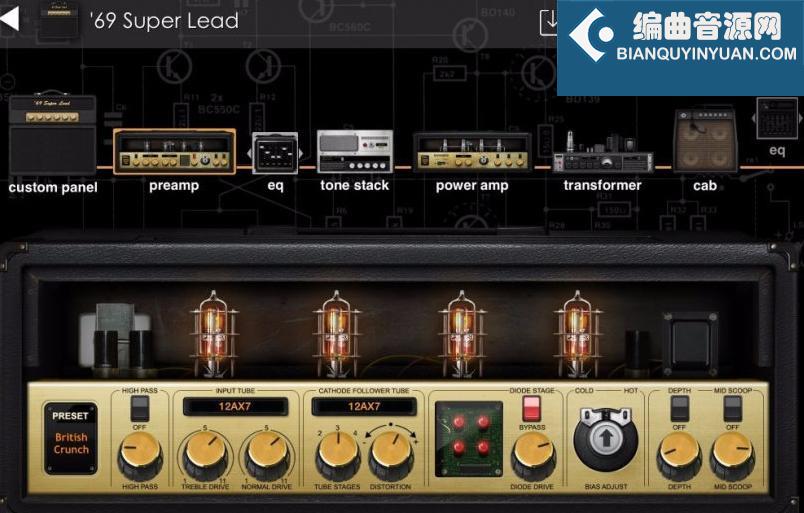Open the CATHODE FOLLOWER TUBE 12AX7 selector

tap(364, 407)
